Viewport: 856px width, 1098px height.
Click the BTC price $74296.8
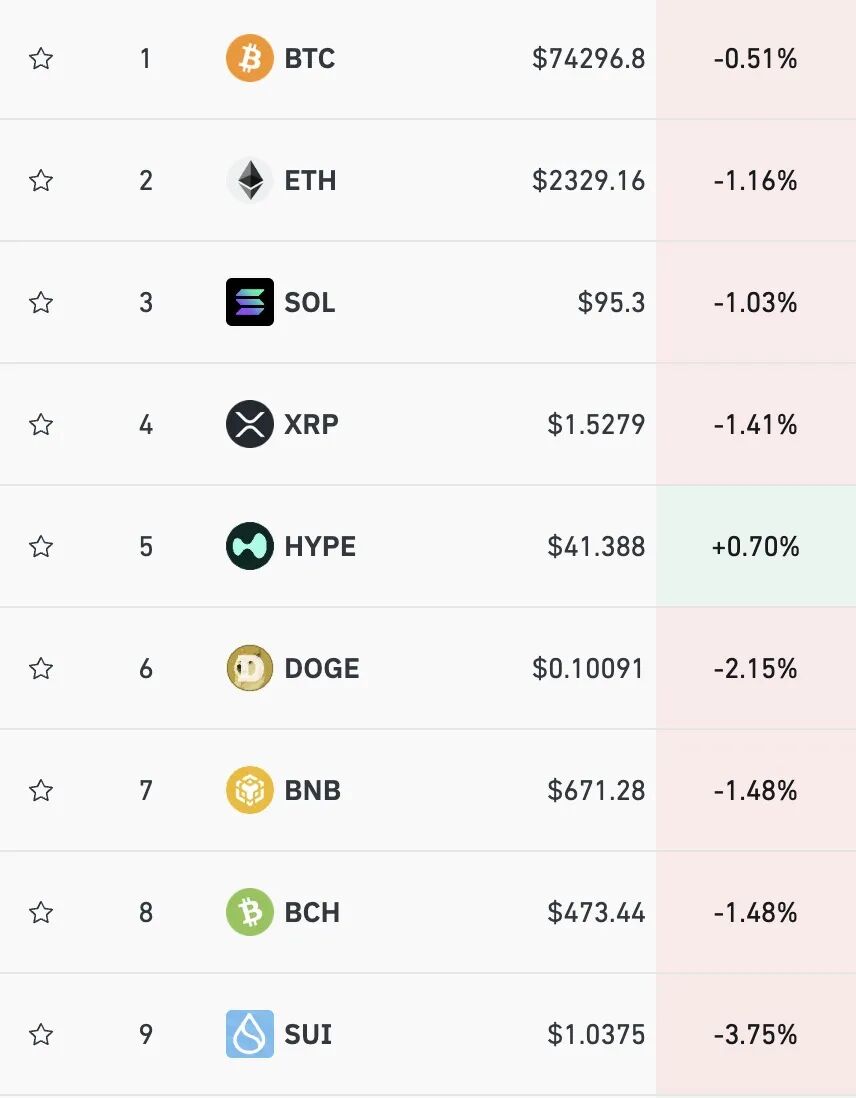coord(588,59)
